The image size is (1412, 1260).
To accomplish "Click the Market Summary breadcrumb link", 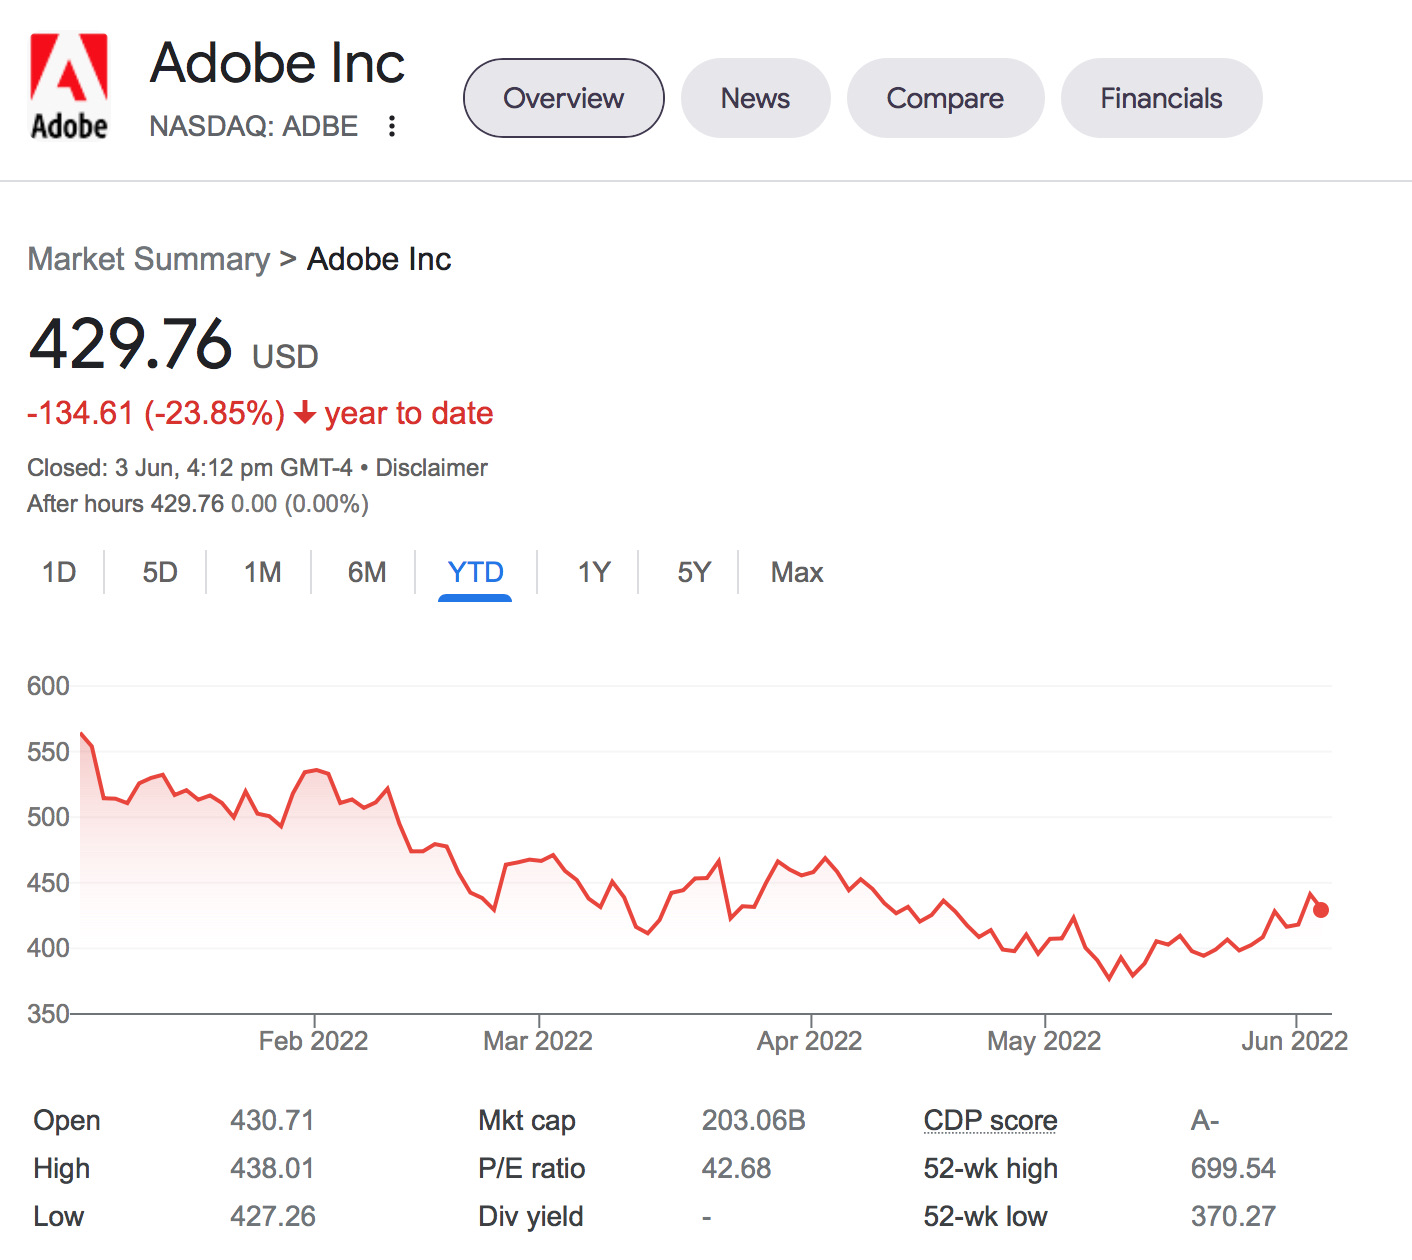I will [x=148, y=259].
